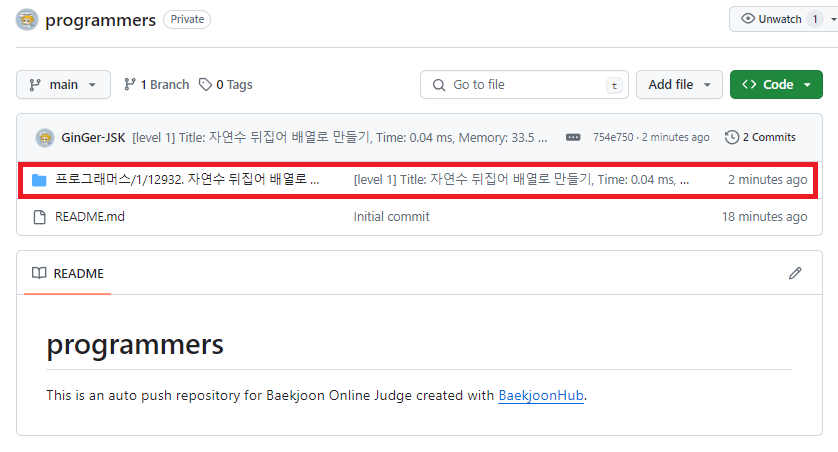Click the code brackets icon in Code button
The width and height of the screenshot is (838, 452).
749,84
